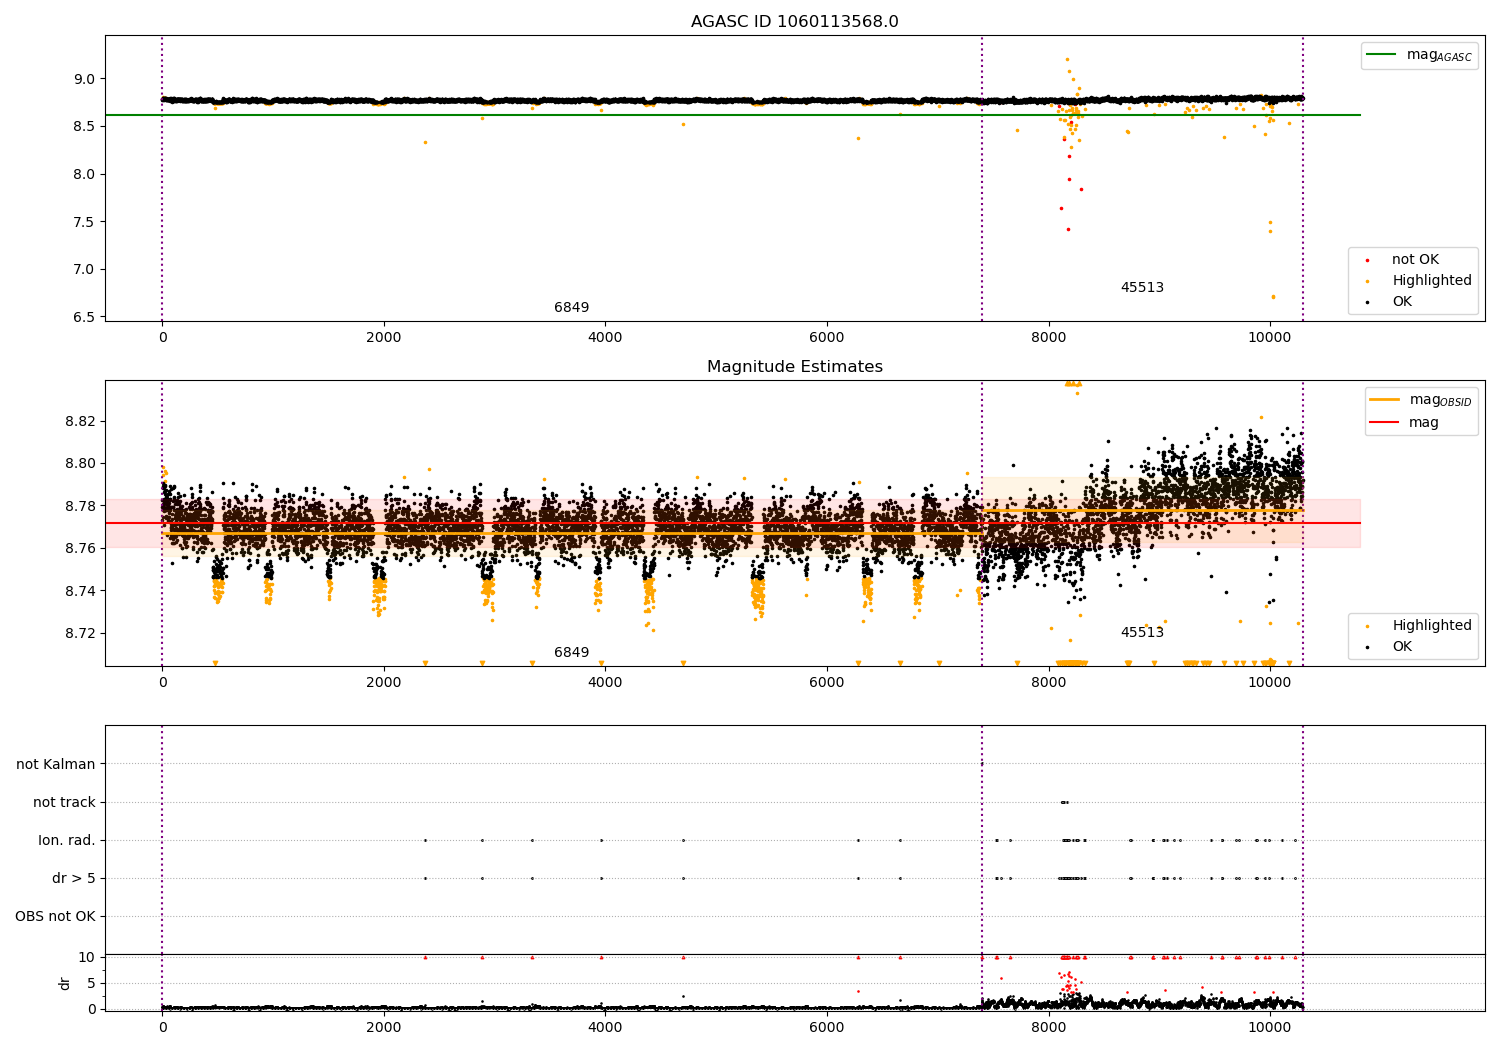Click the 'not Kalman' row label

coord(56,765)
